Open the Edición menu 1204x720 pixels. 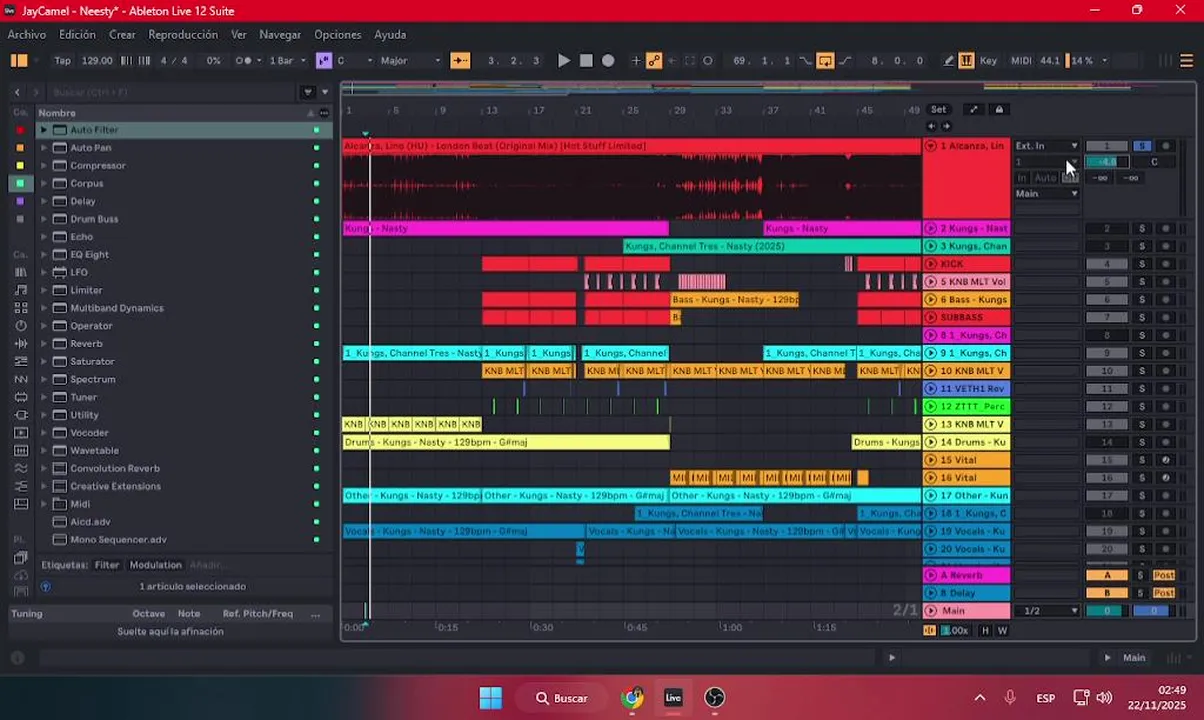77,34
